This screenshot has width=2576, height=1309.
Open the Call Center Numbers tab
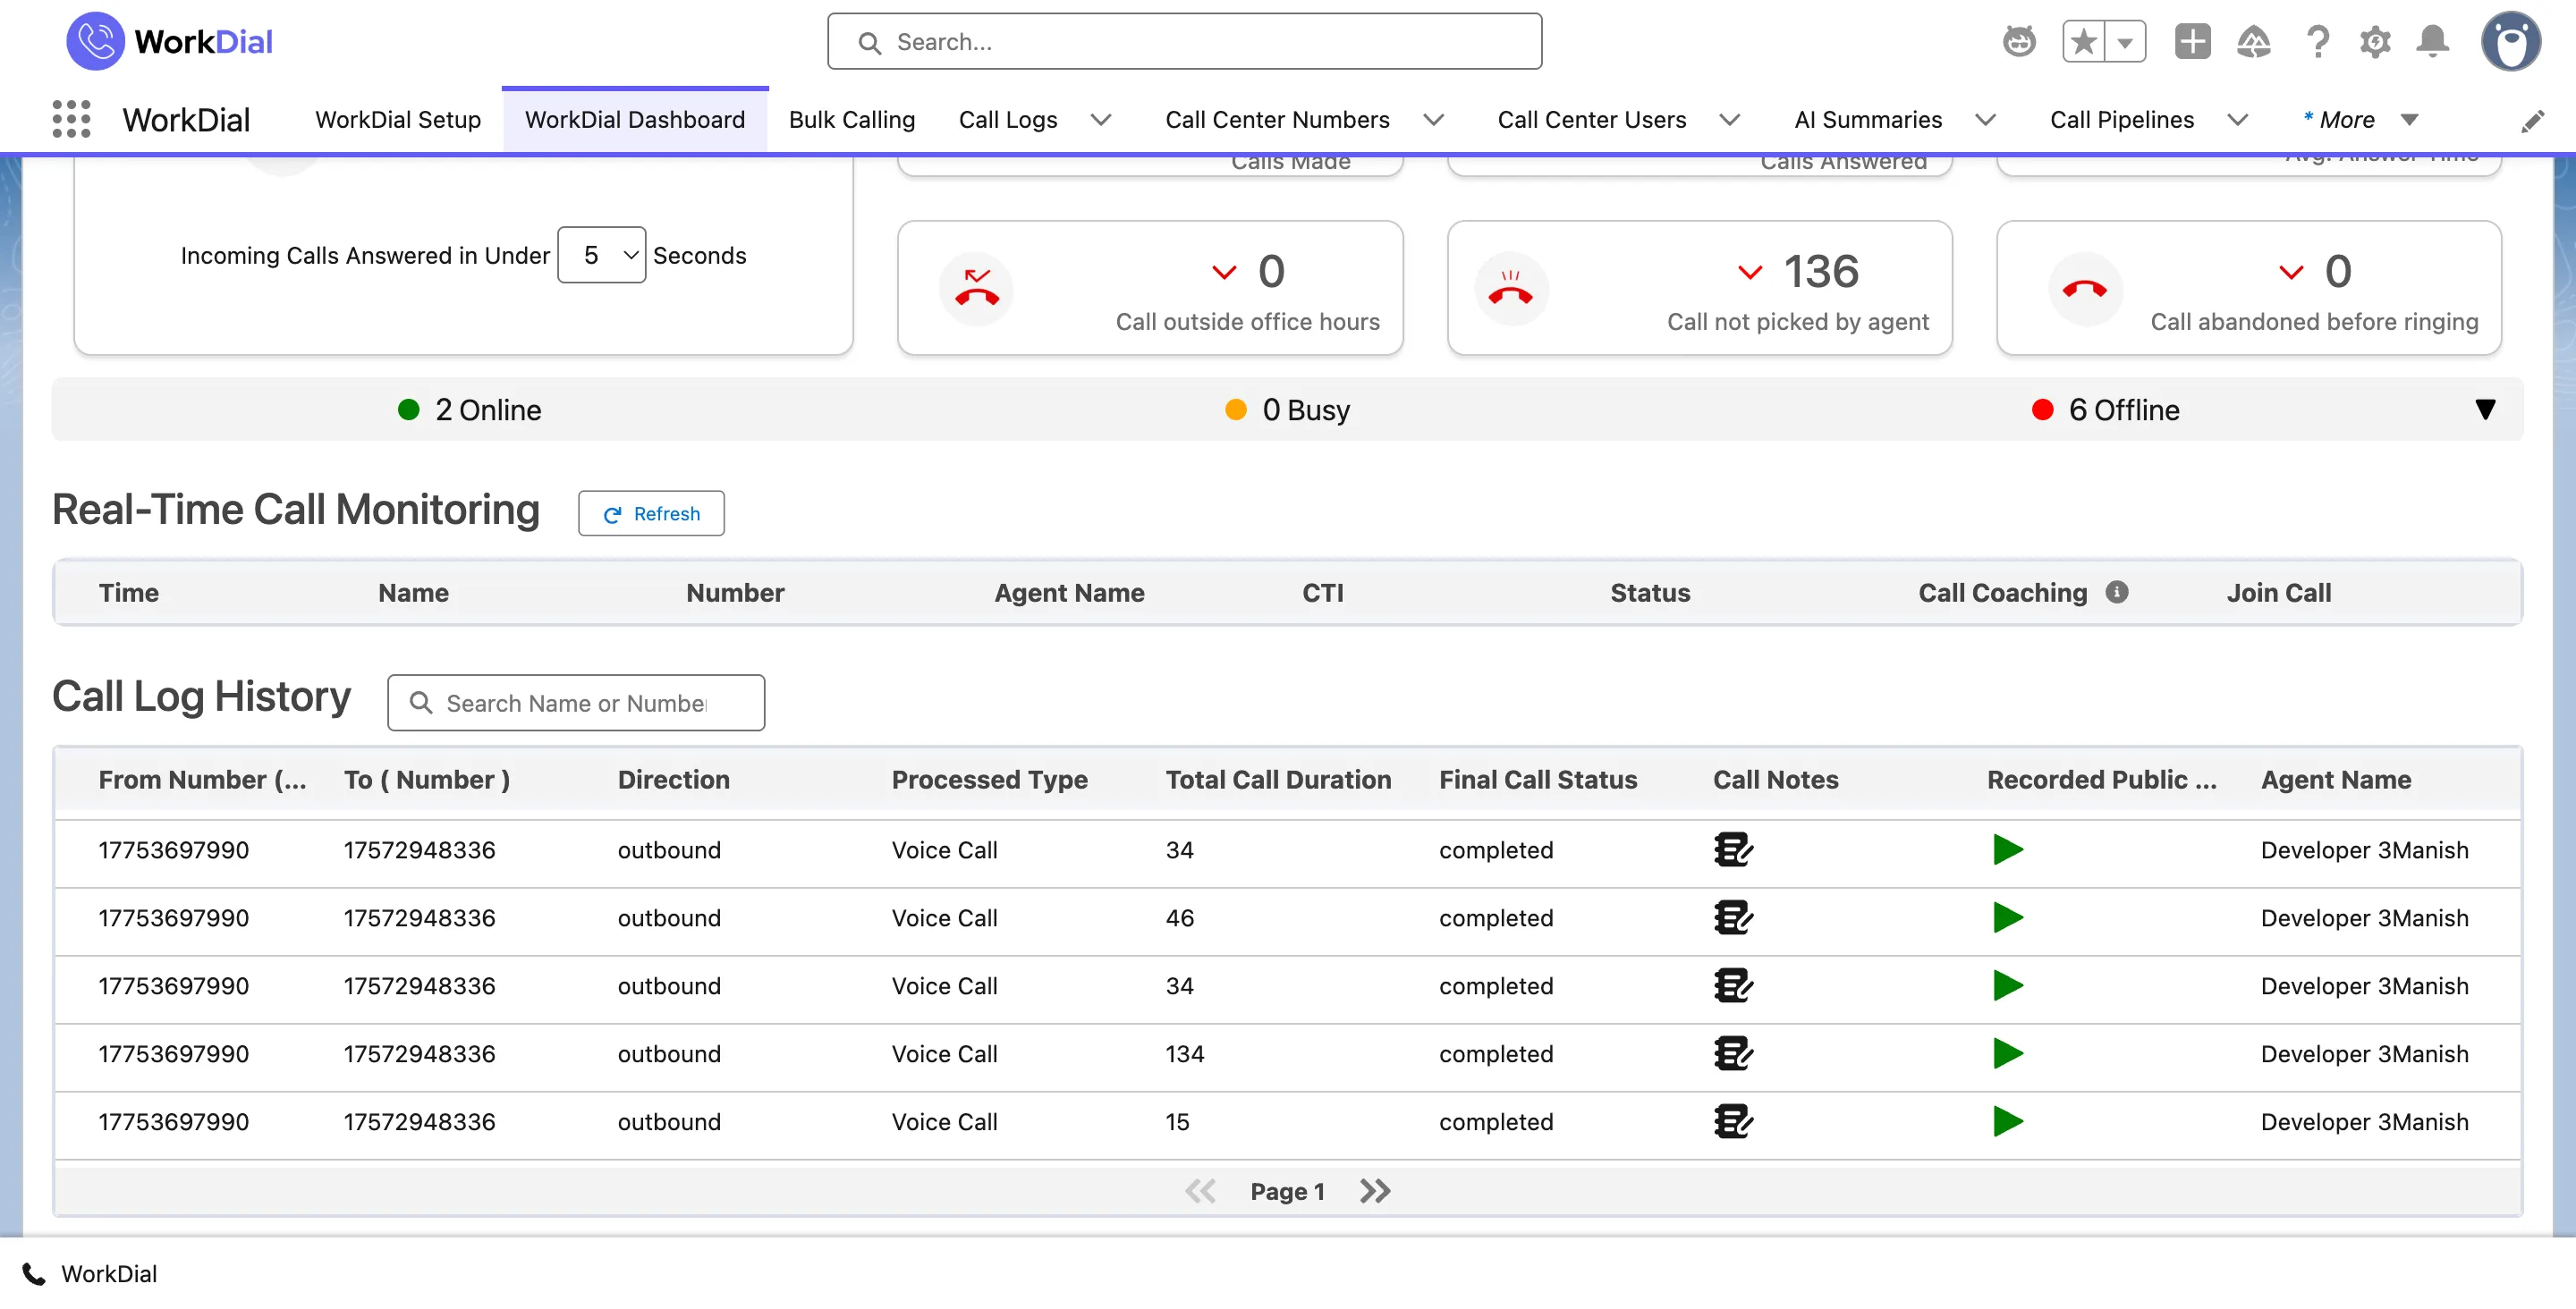point(1277,120)
